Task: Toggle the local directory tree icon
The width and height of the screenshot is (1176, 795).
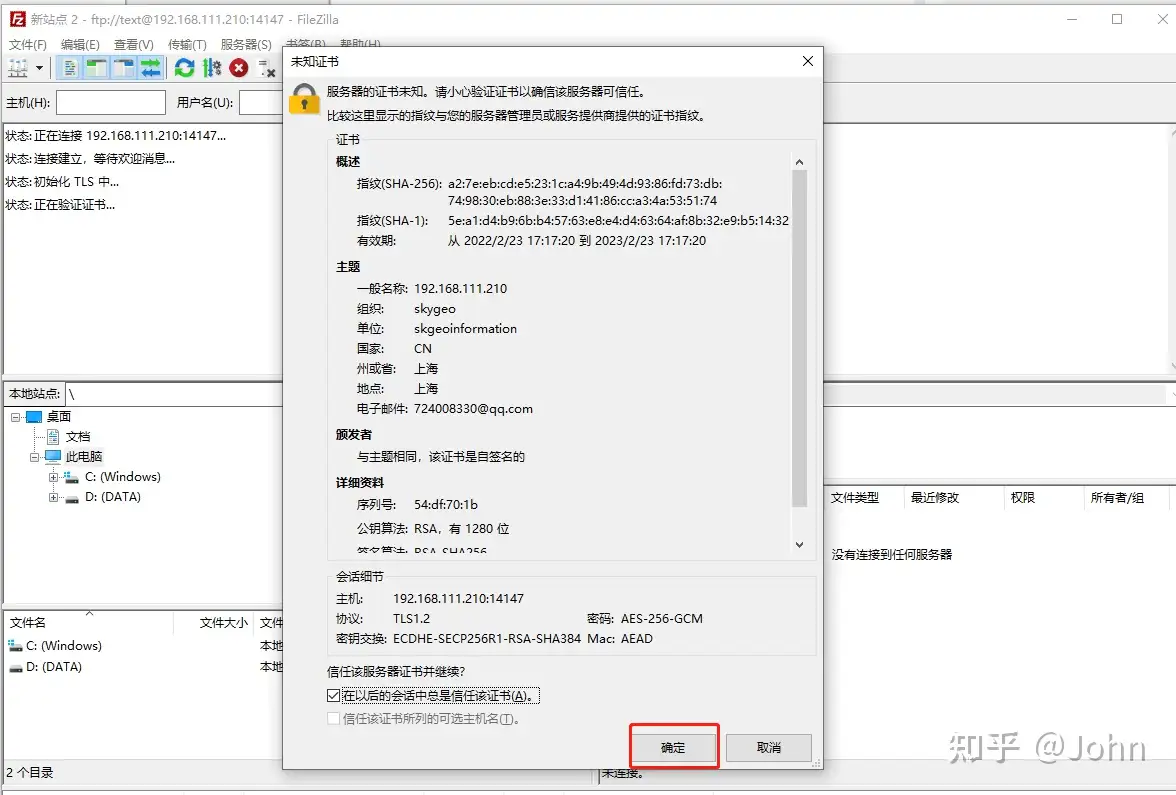Action: (x=97, y=68)
